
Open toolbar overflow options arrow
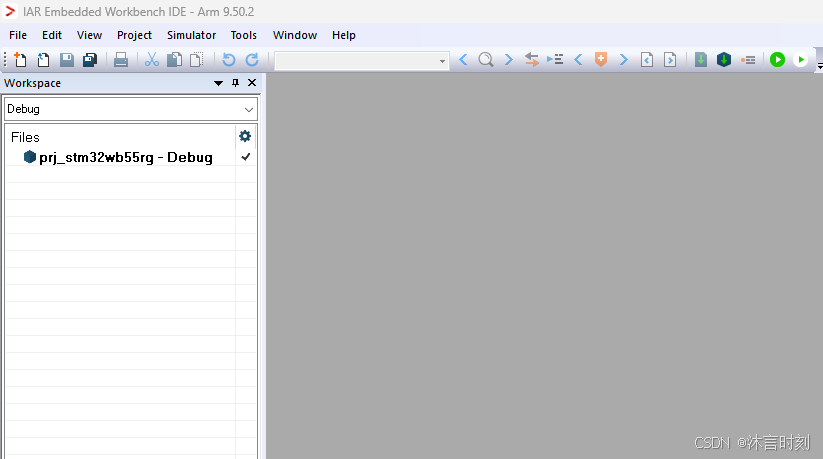(x=819, y=67)
